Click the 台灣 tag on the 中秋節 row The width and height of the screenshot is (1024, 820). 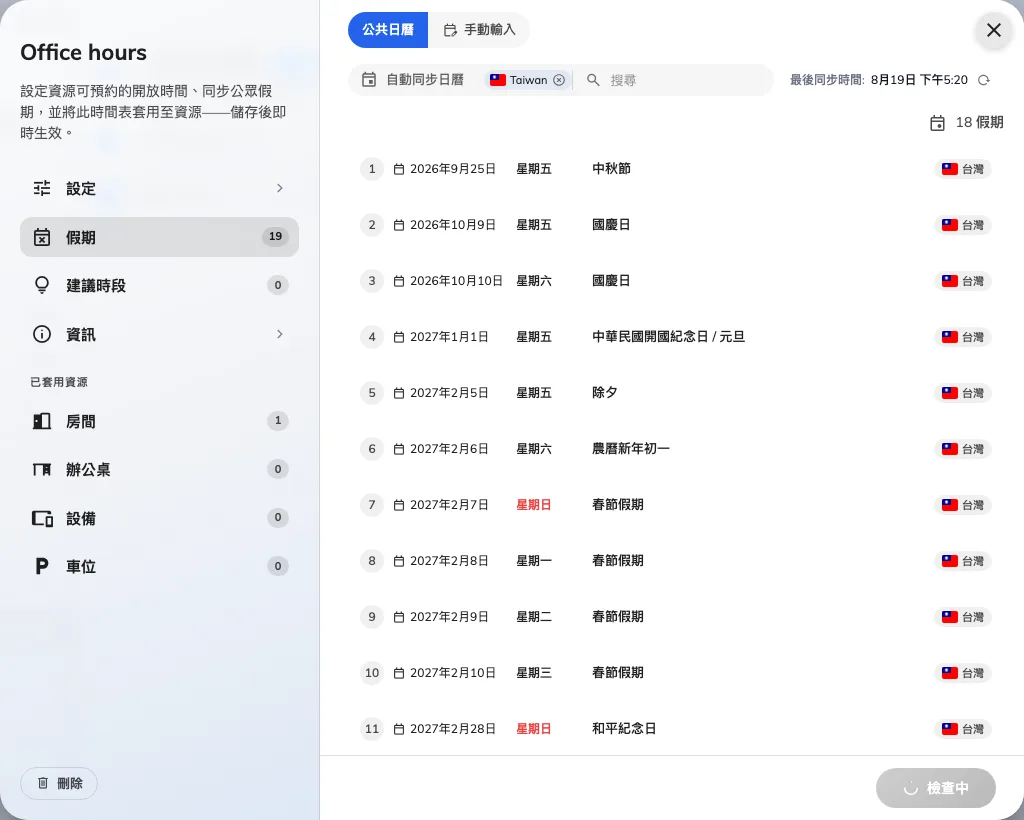click(963, 169)
